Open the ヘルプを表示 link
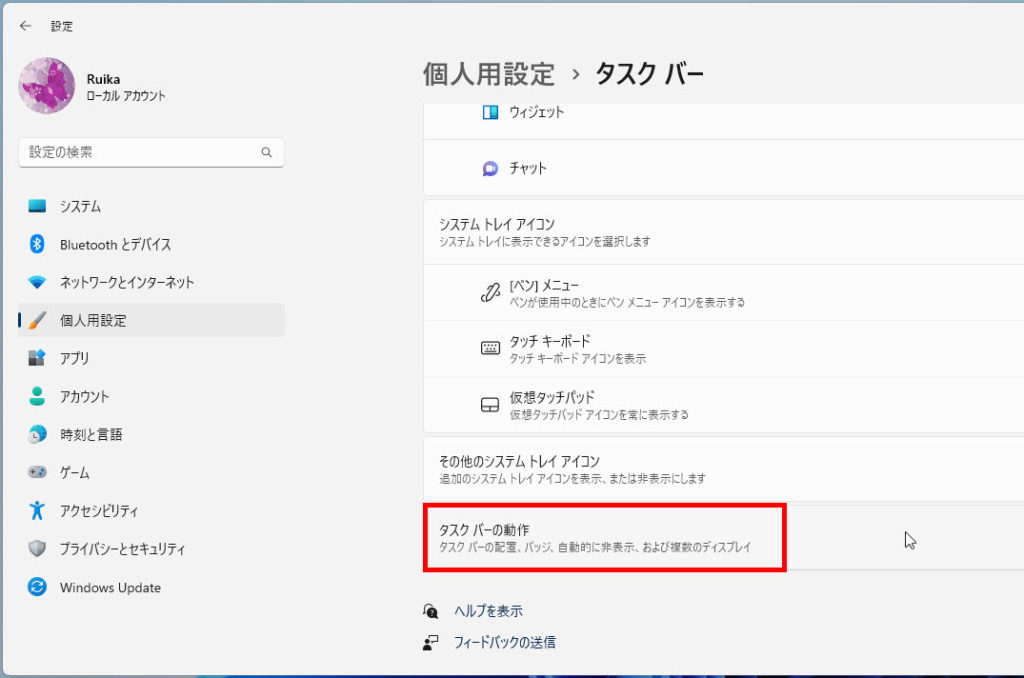Viewport: 1024px width, 678px height. (x=488, y=611)
